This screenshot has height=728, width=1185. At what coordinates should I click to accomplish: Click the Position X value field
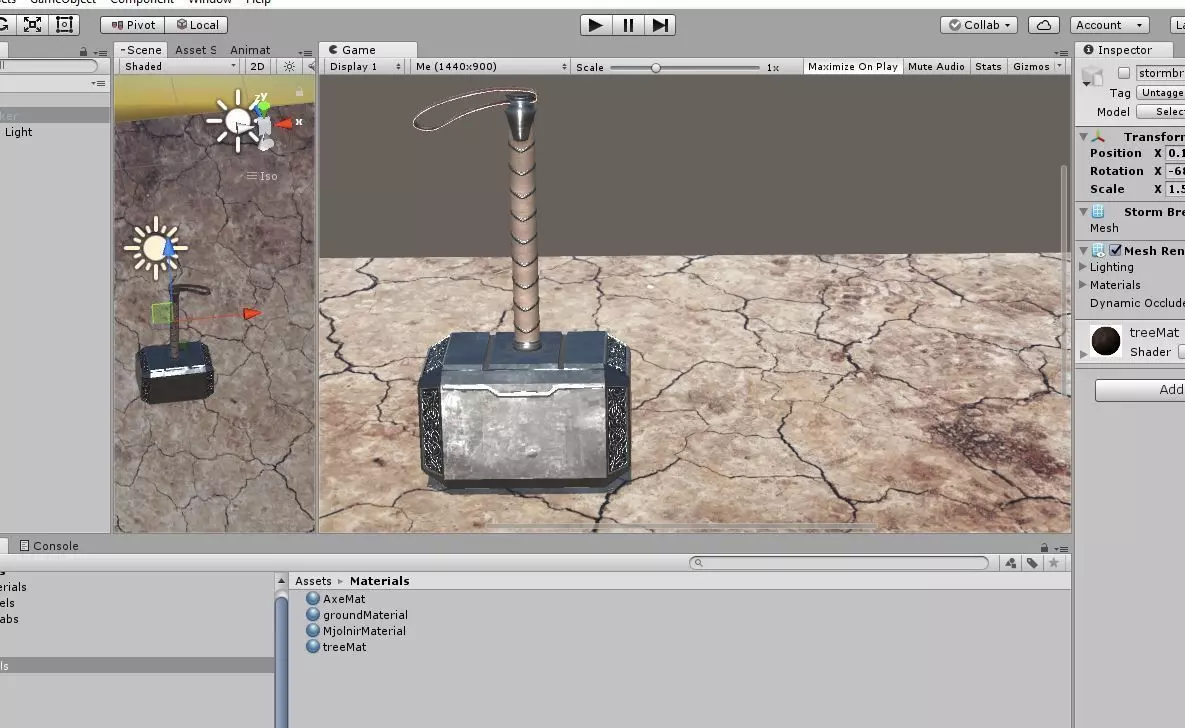[x=1175, y=153]
